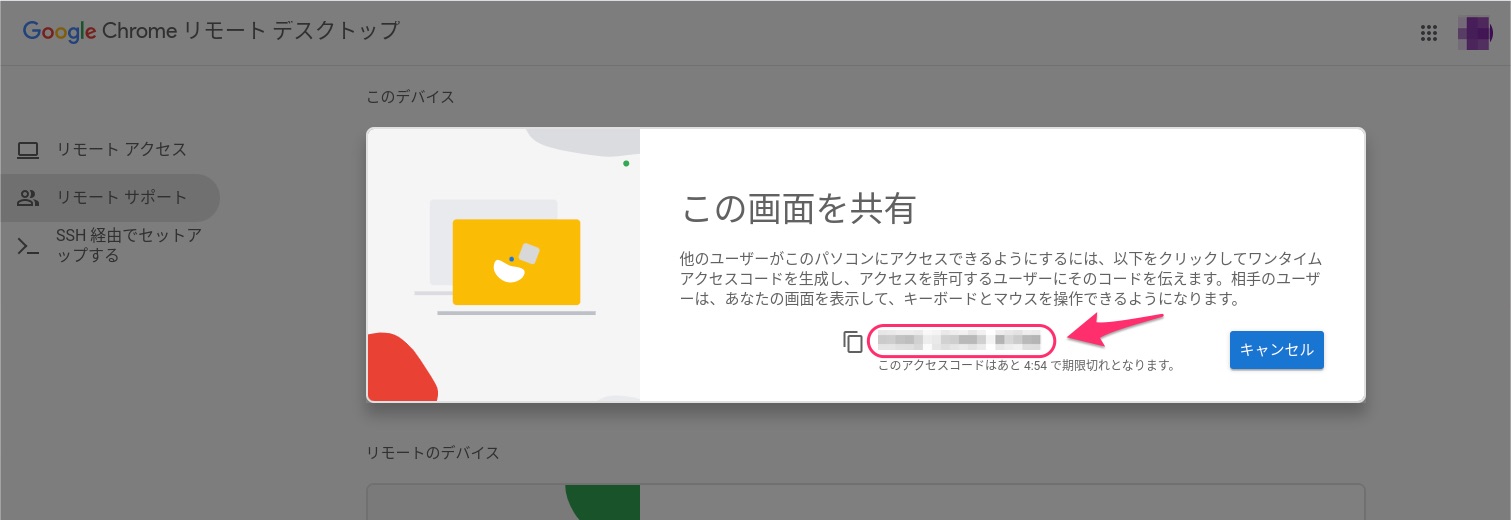This screenshot has width=1511, height=520.
Task: Click the Google Chrome リモート デスクトップ logo
Action: tap(211, 31)
